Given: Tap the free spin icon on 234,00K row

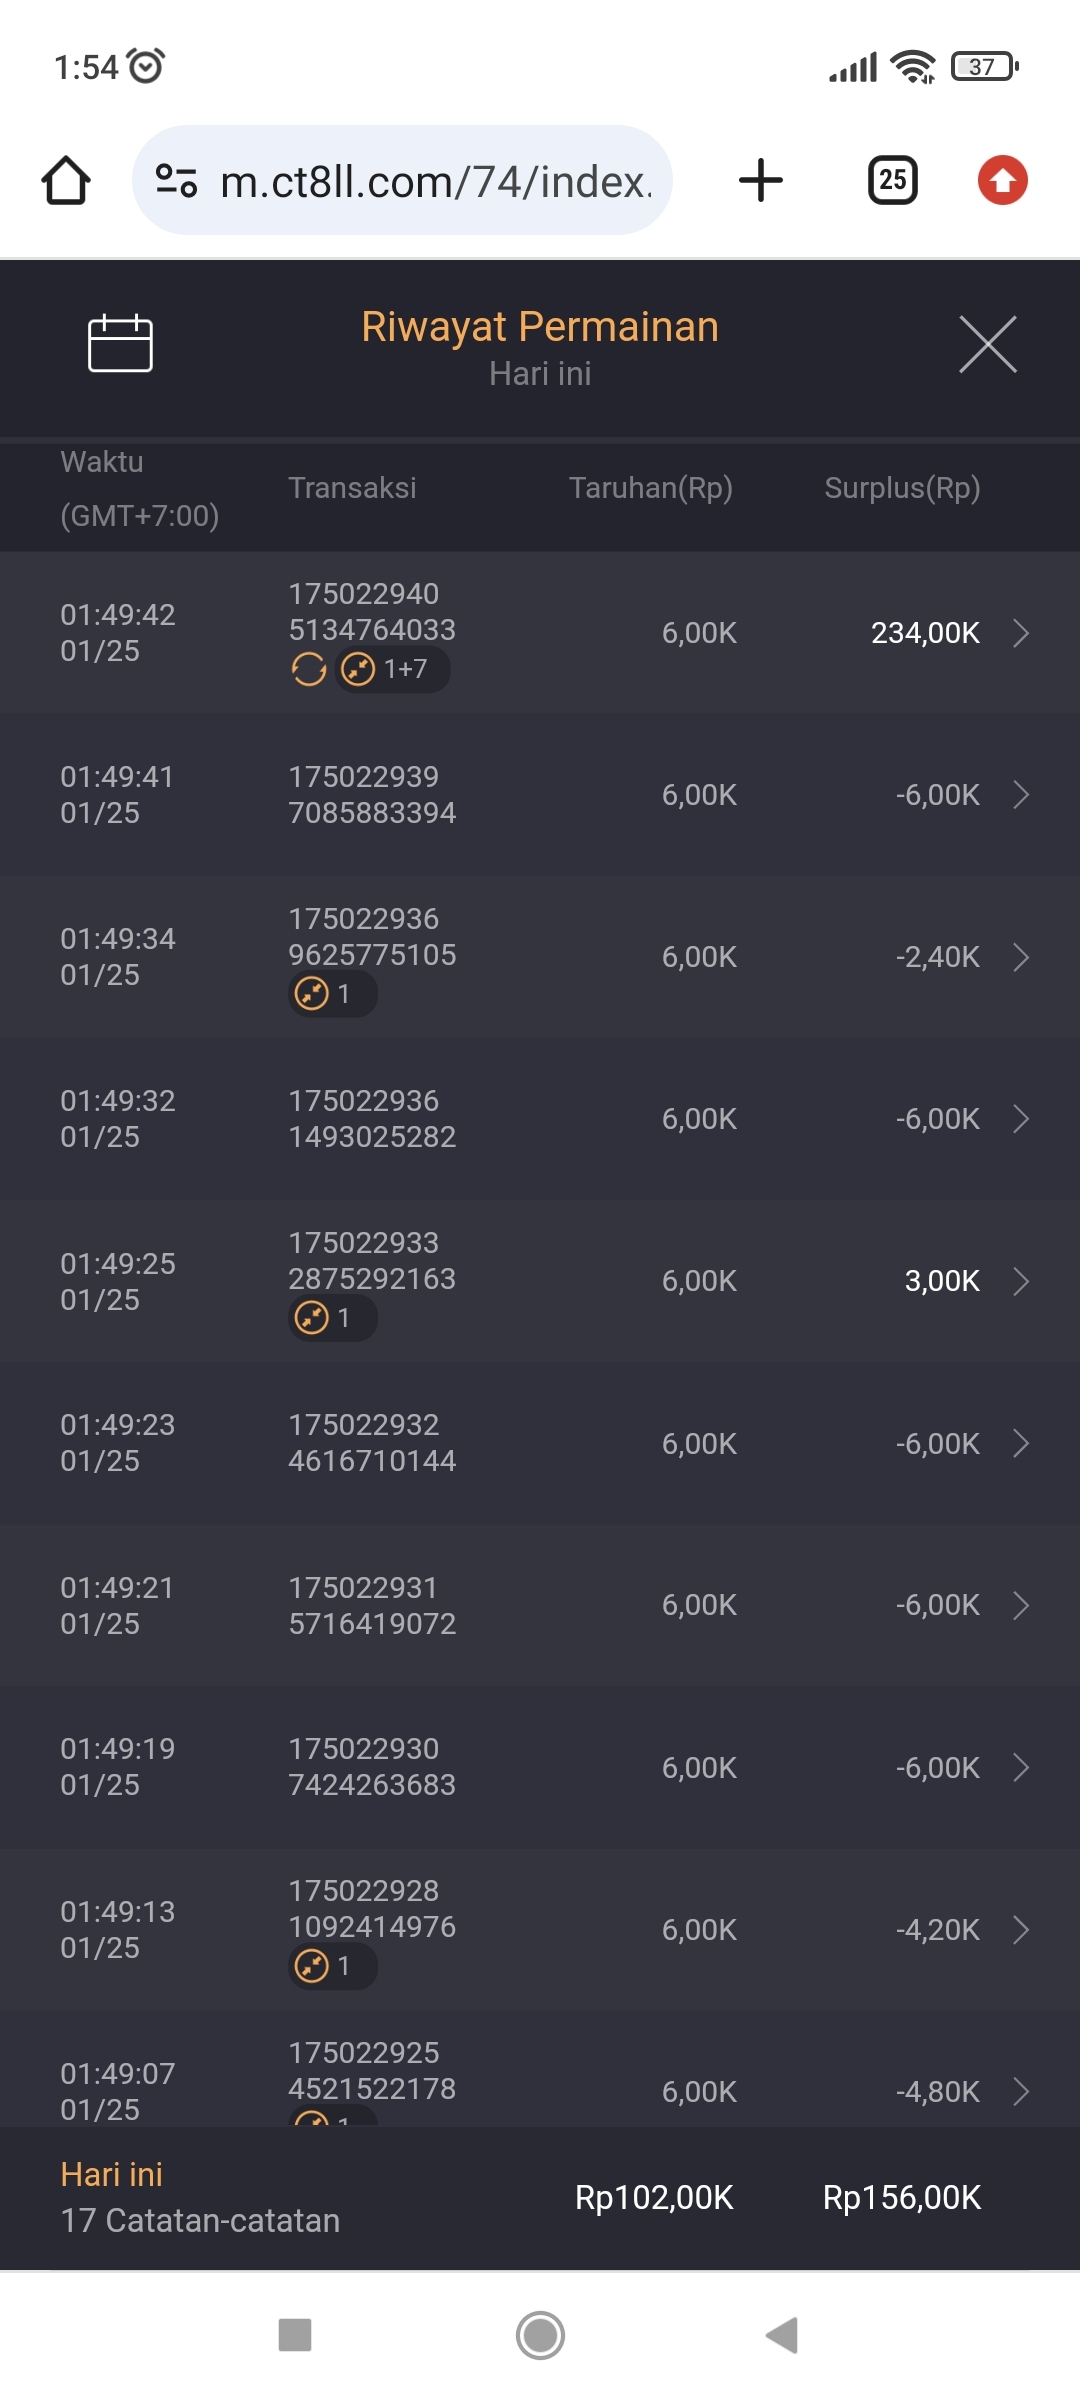Looking at the screenshot, I should [x=309, y=669].
